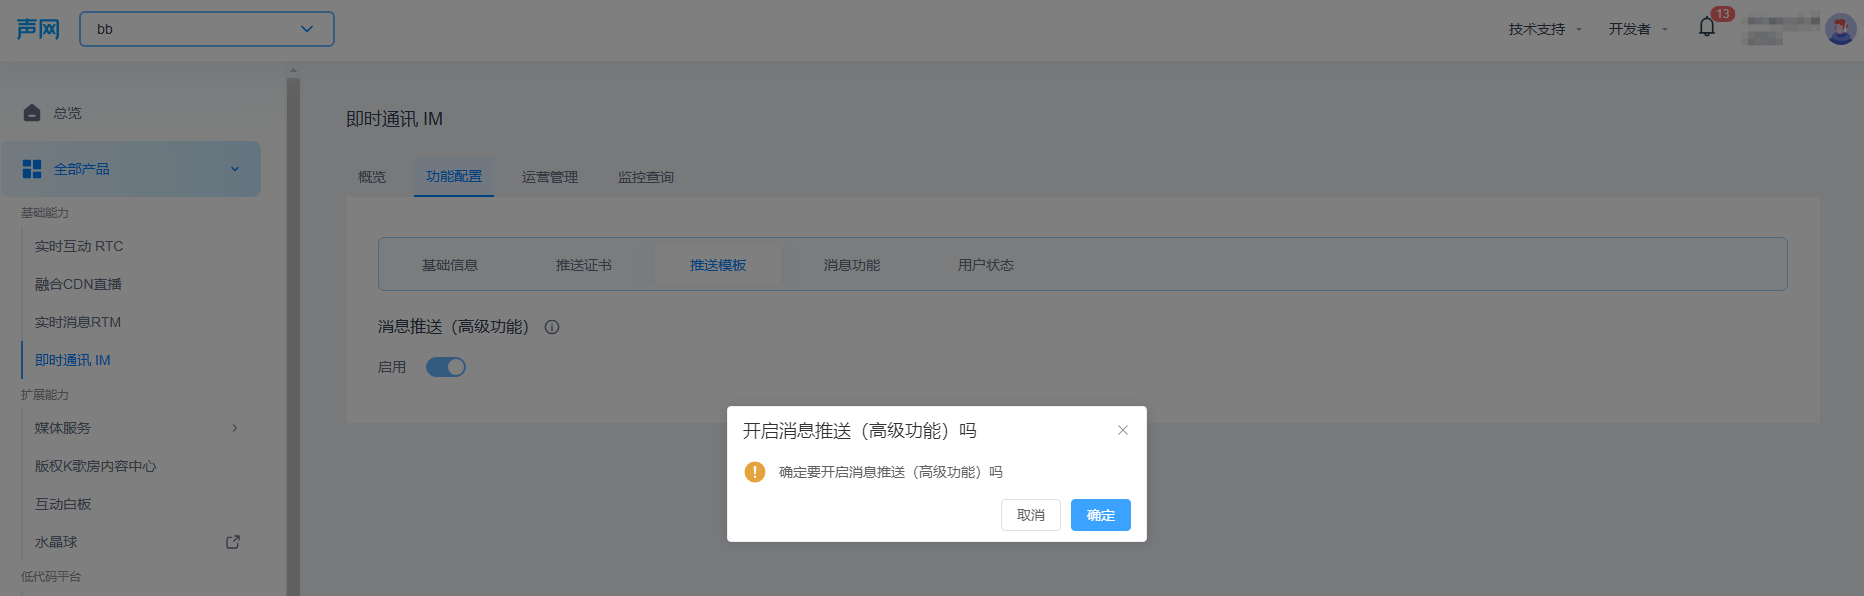Go to the 监控查询 tab
Viewport: 1864px width, 596px height.
(x=646, y=177)
